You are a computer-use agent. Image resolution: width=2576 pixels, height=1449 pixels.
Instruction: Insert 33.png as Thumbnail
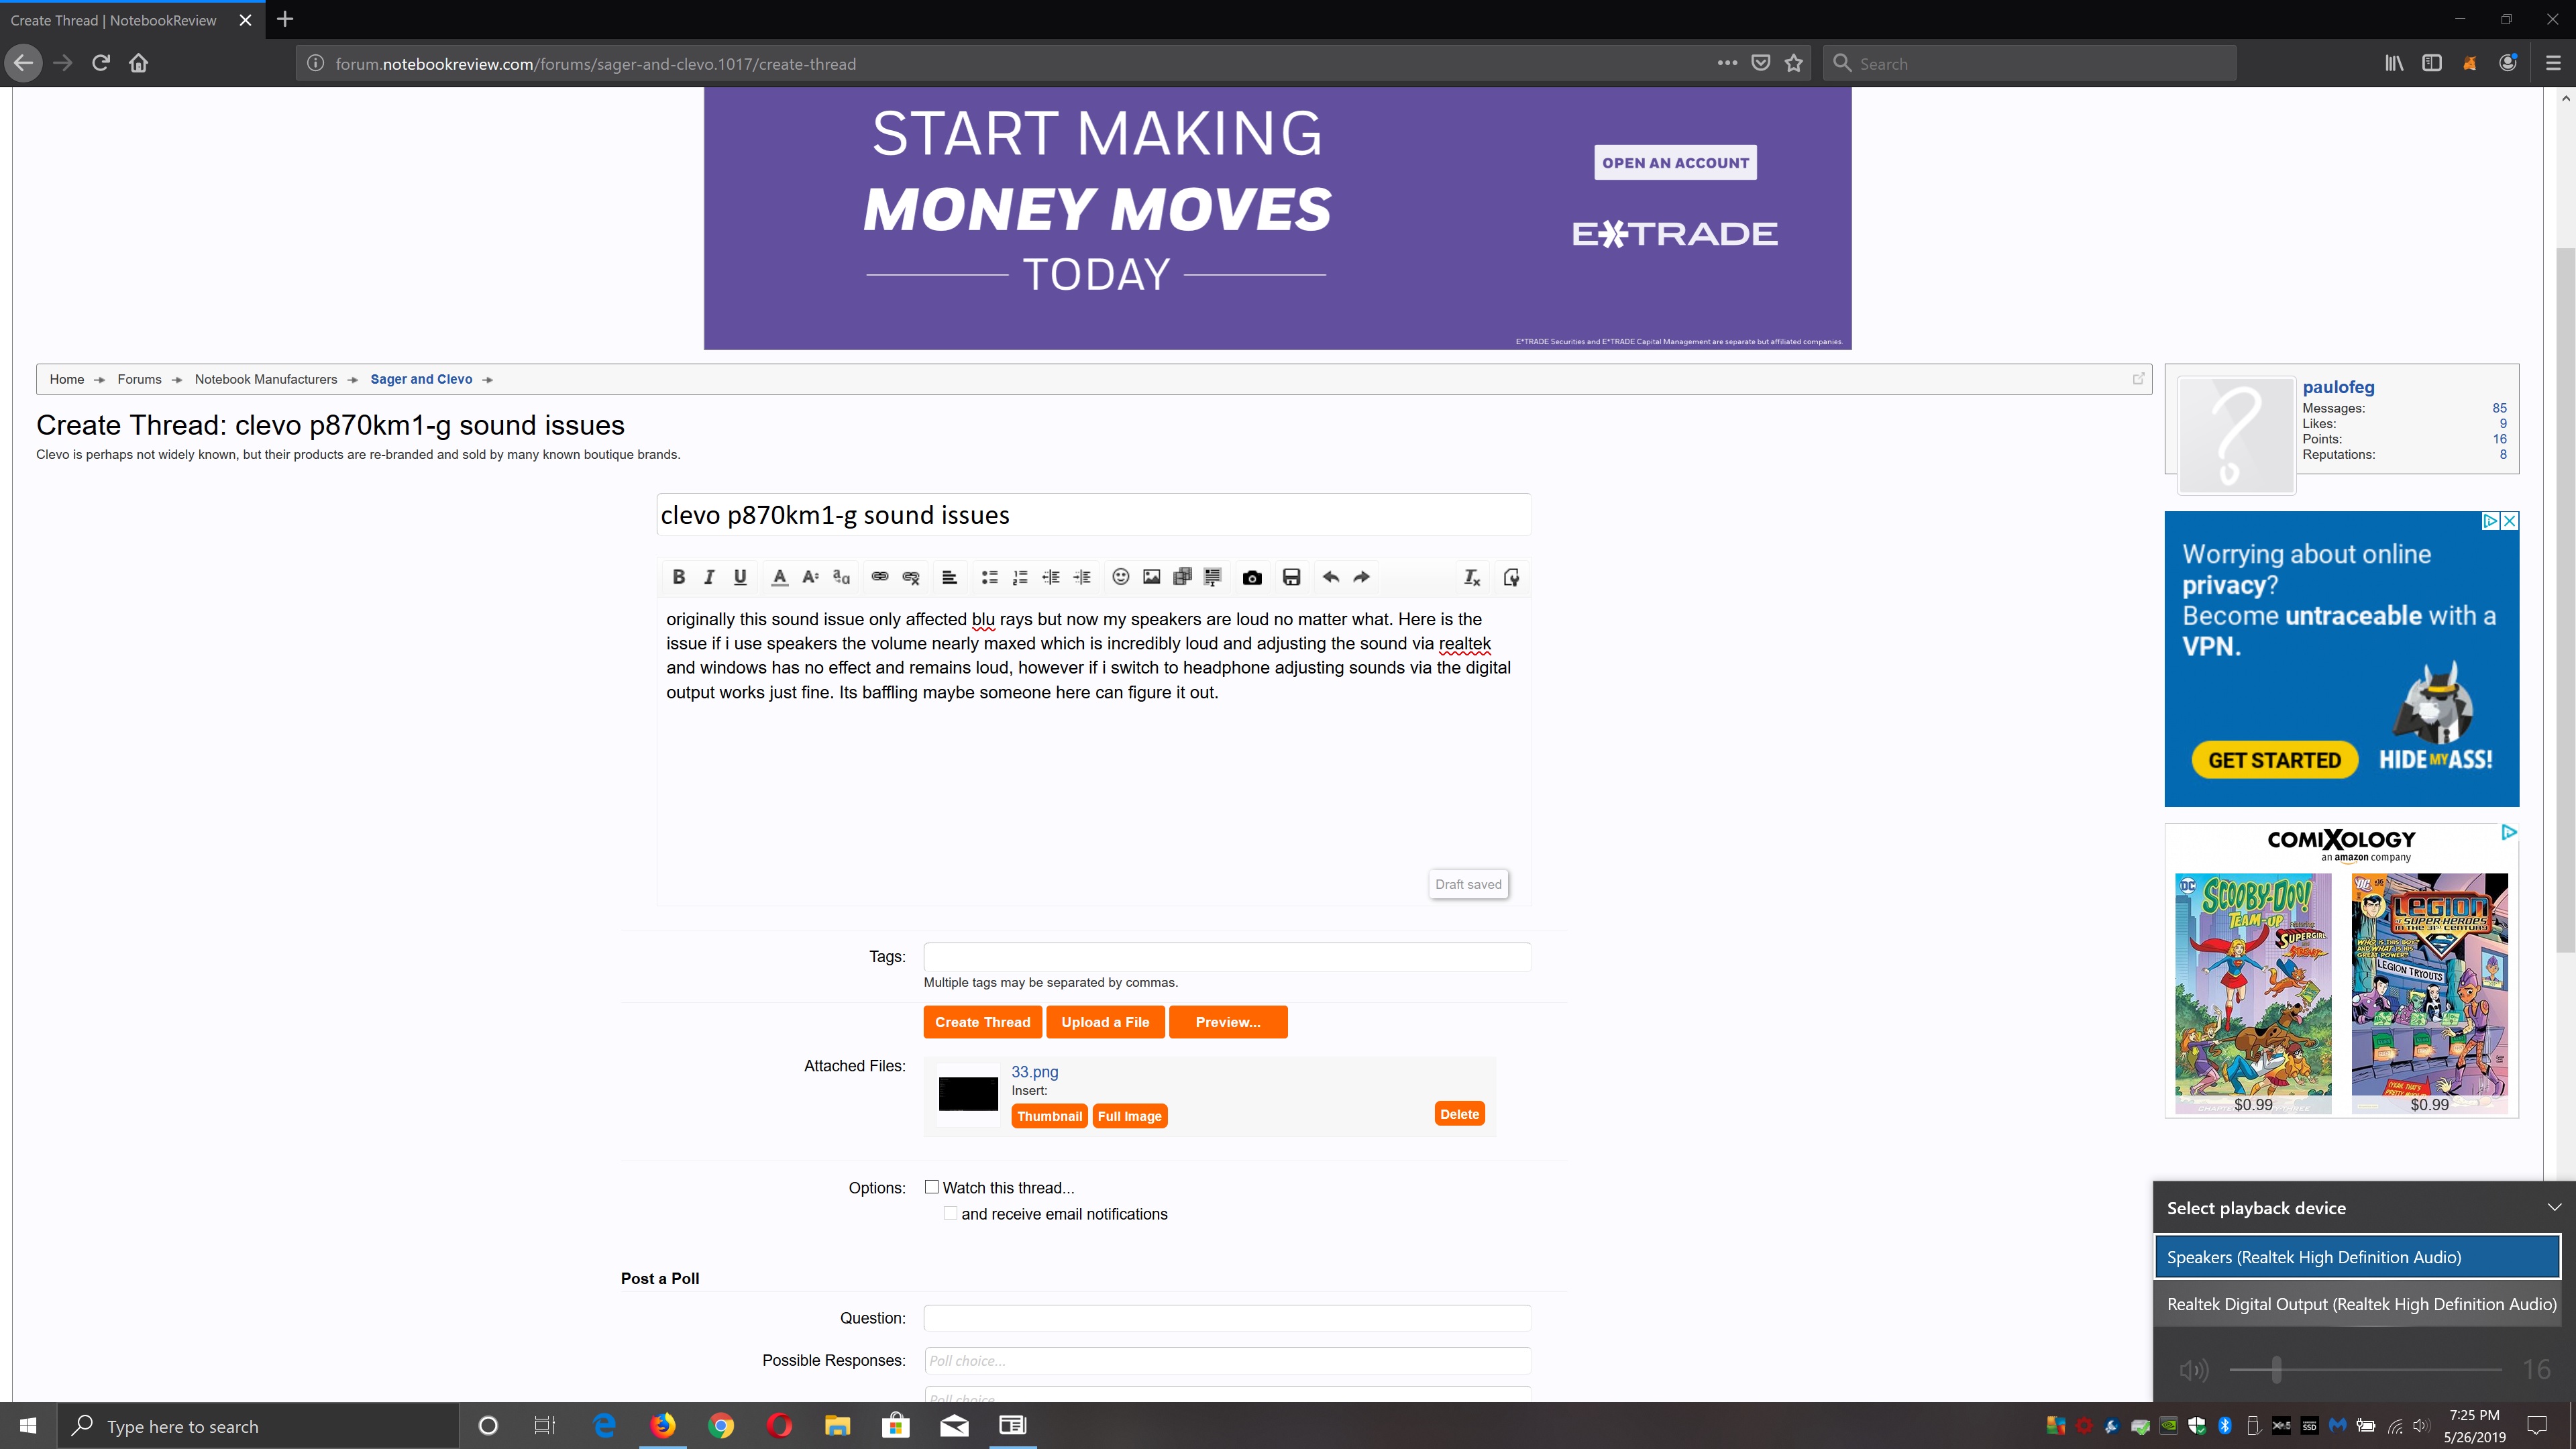pyautogui.click(x=1049, y=1116)
